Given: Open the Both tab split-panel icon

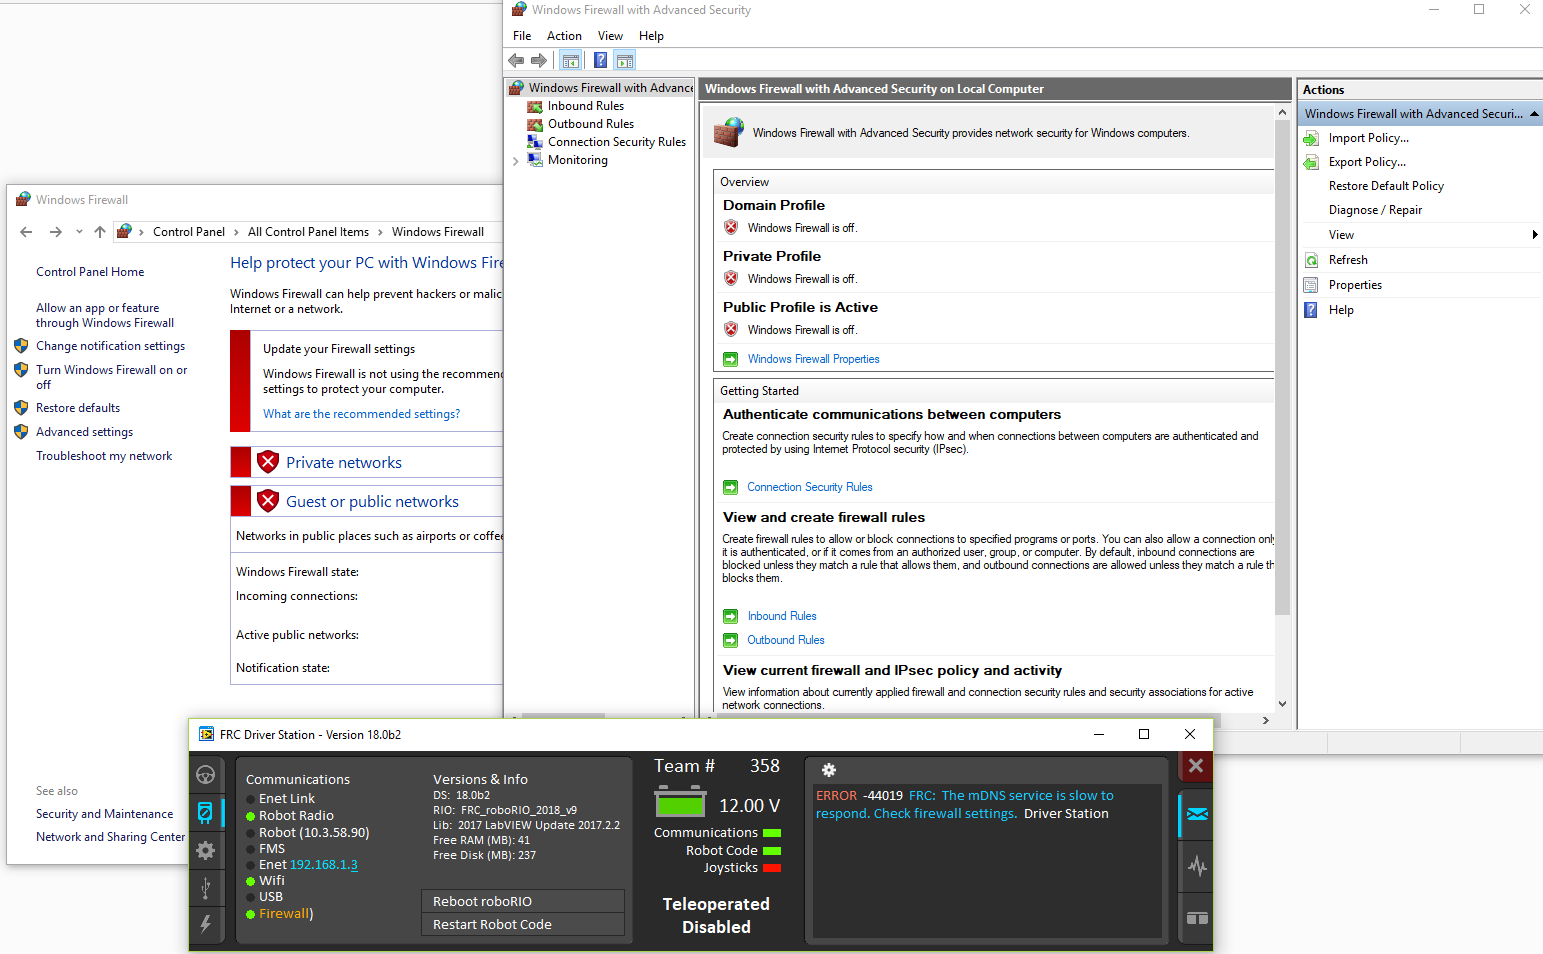Looking at the screenshot, I should pyautogui.click(x=1197, y=918).
